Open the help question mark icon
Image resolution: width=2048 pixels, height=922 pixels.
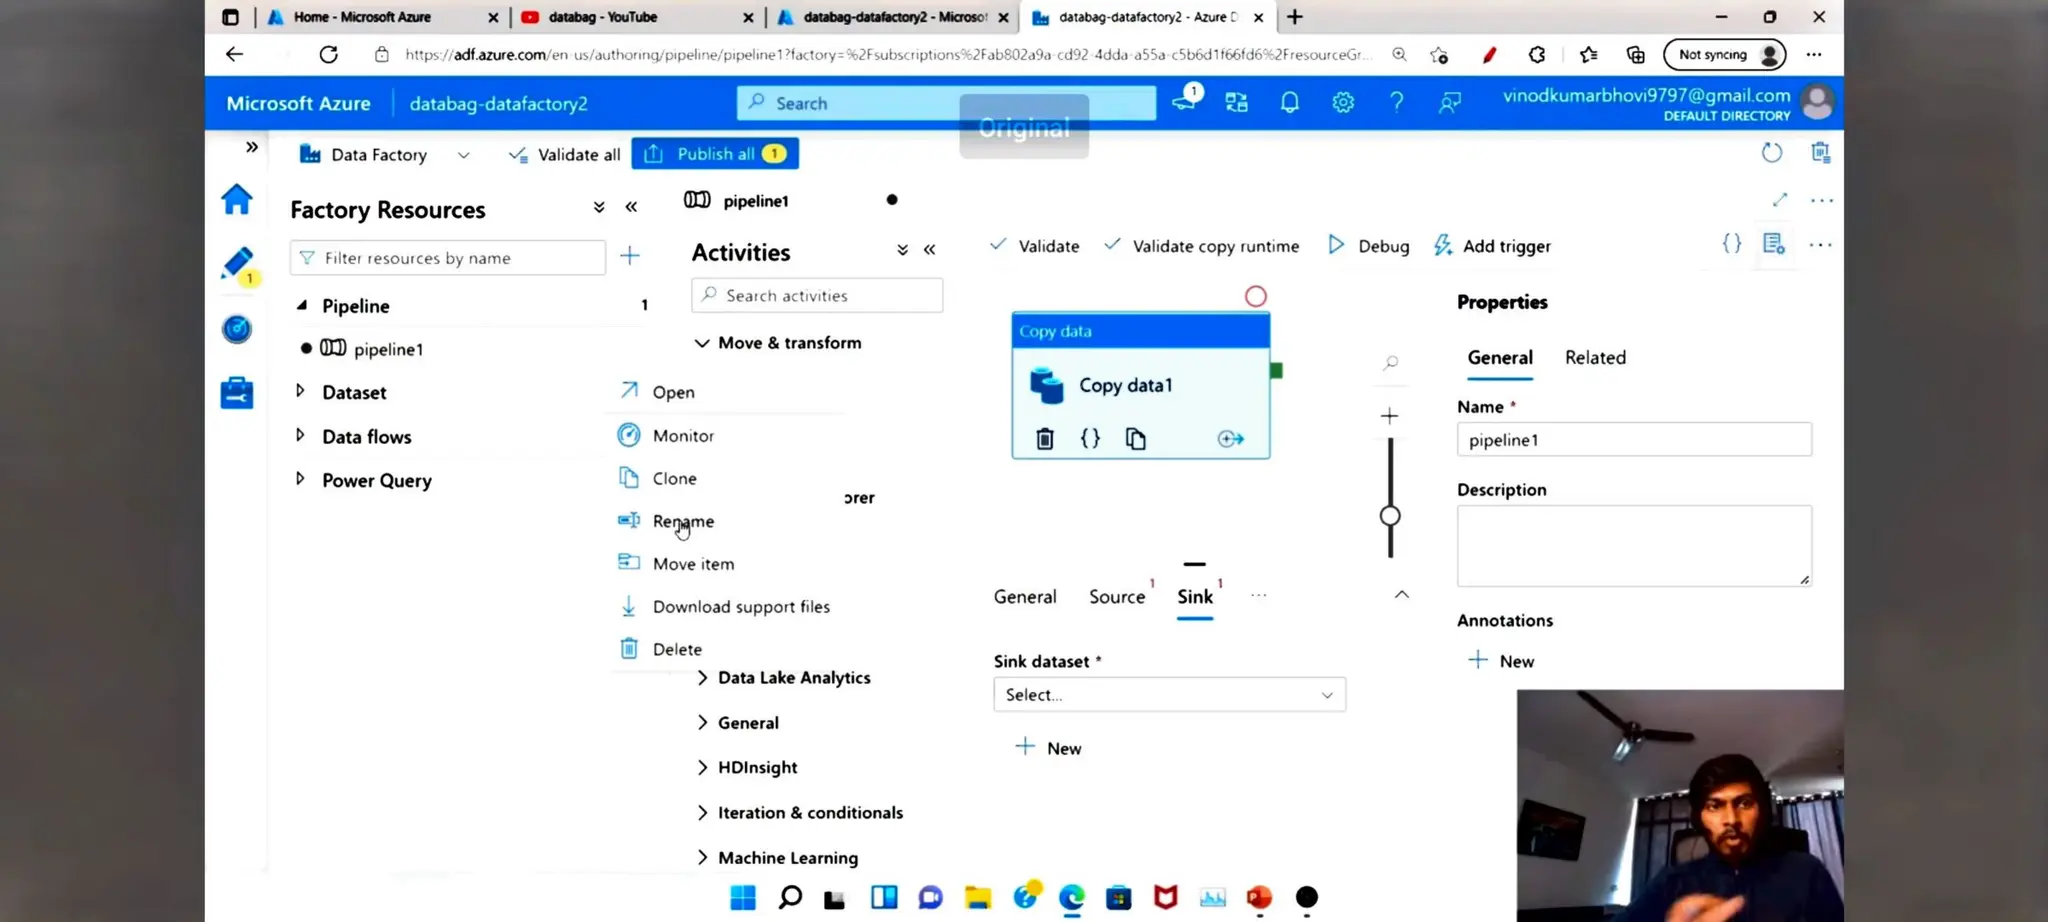[x=1397, y=103]
